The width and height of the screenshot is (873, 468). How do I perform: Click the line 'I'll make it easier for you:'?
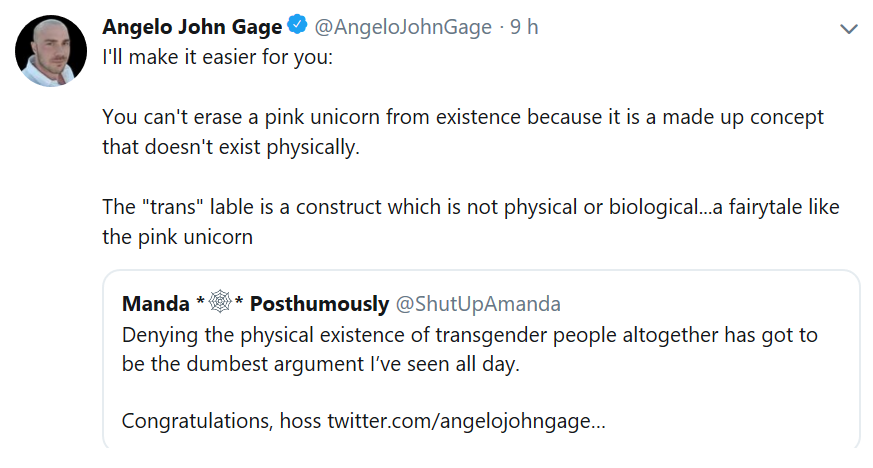pyautogui.click(x=218, y=56)
